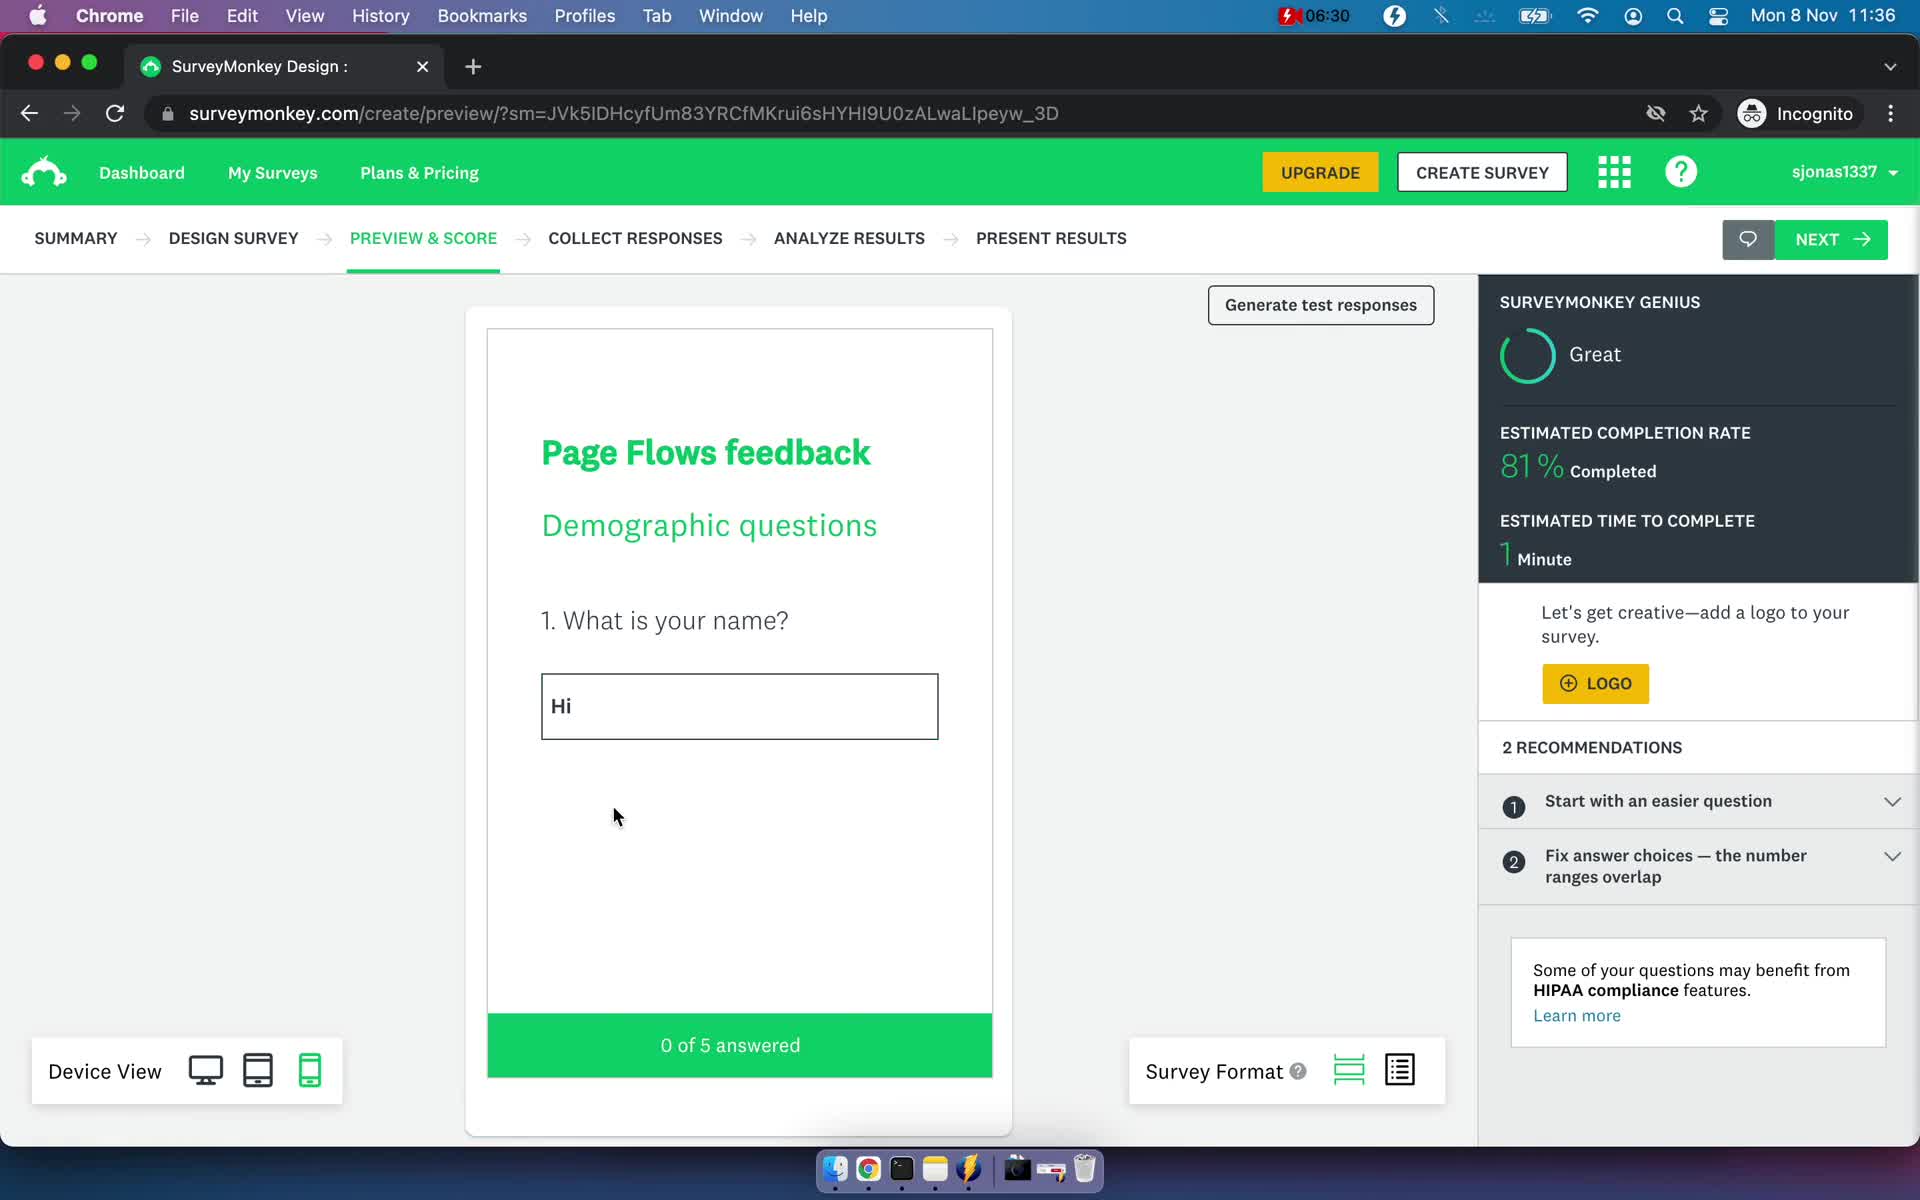
Task: Expand the 'Start with an easier question' recommendation
Action: 1894,802
